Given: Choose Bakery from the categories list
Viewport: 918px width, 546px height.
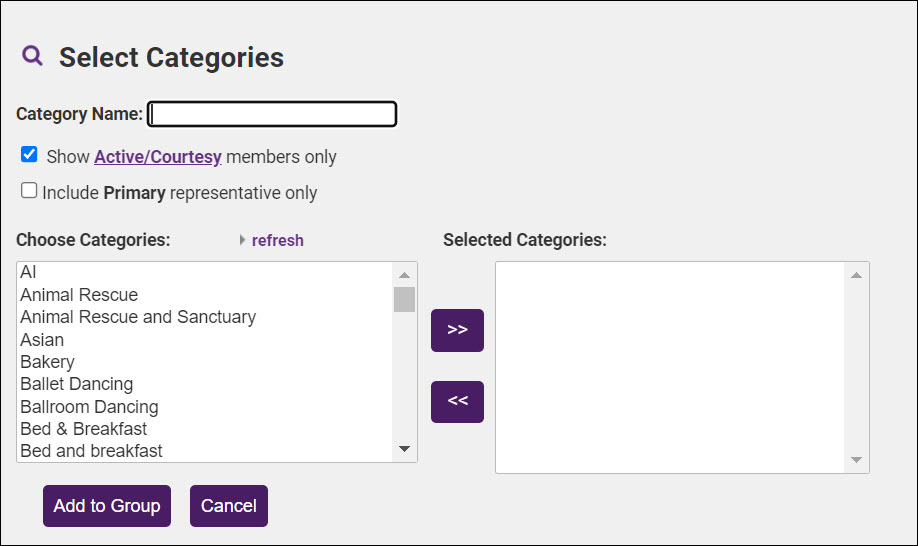Looking at the screenshot, I should tap(47, 362).
